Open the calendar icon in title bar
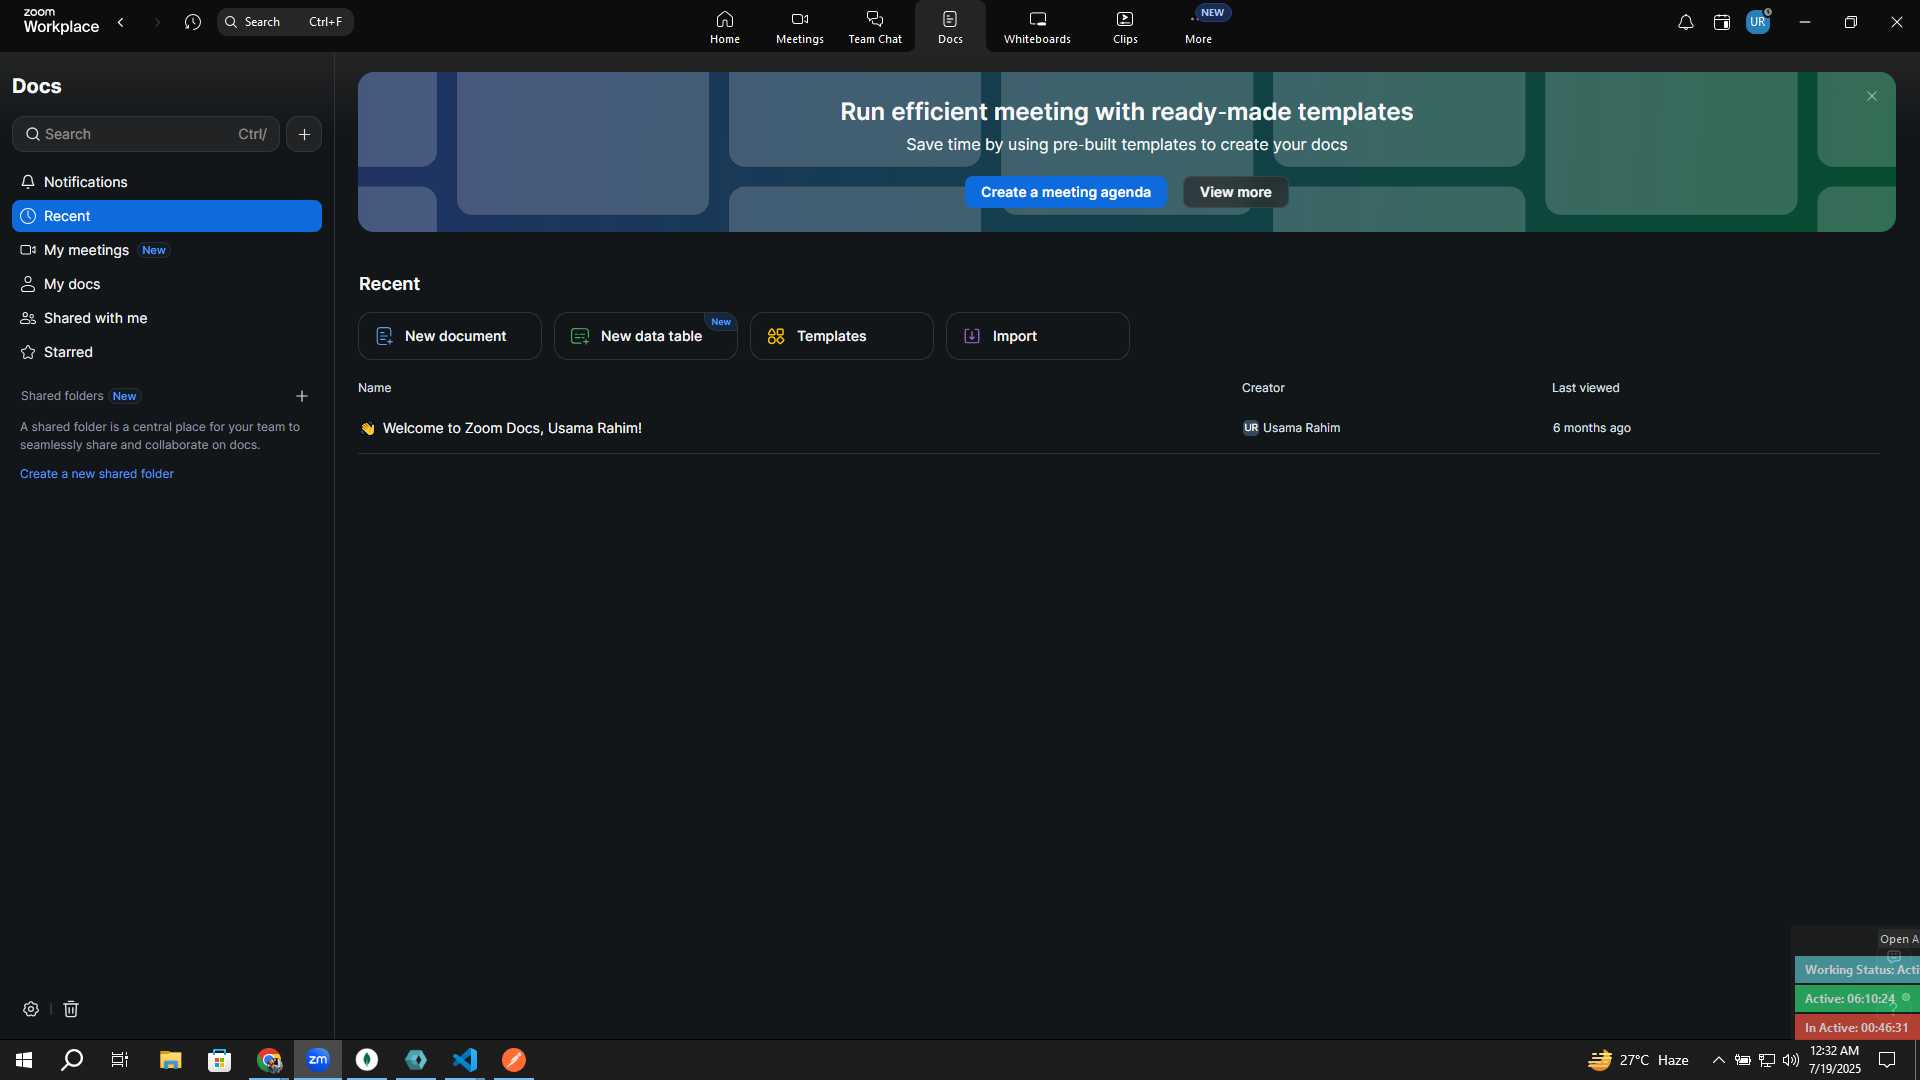Image resolution: width=1920 pixels, height=1080 pixels. pyautogui.click(x=1721, y=22)
